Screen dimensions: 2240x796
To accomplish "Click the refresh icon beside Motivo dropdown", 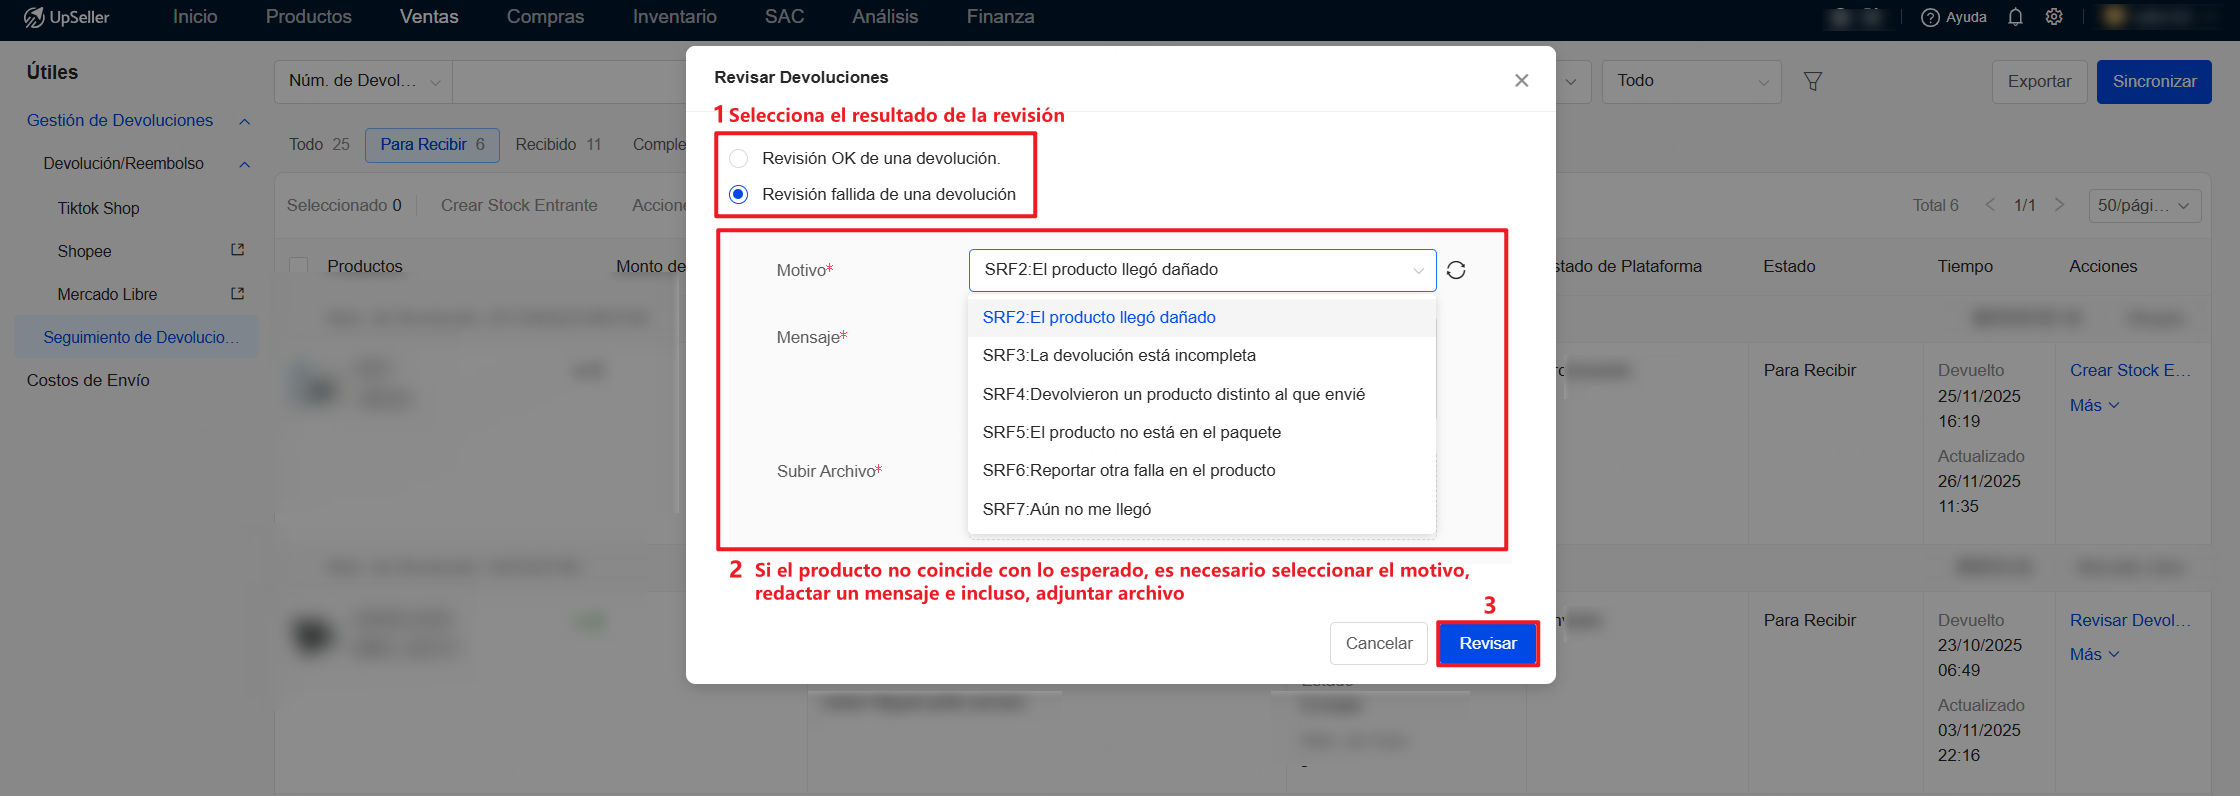I will (x=1456, y=270).
